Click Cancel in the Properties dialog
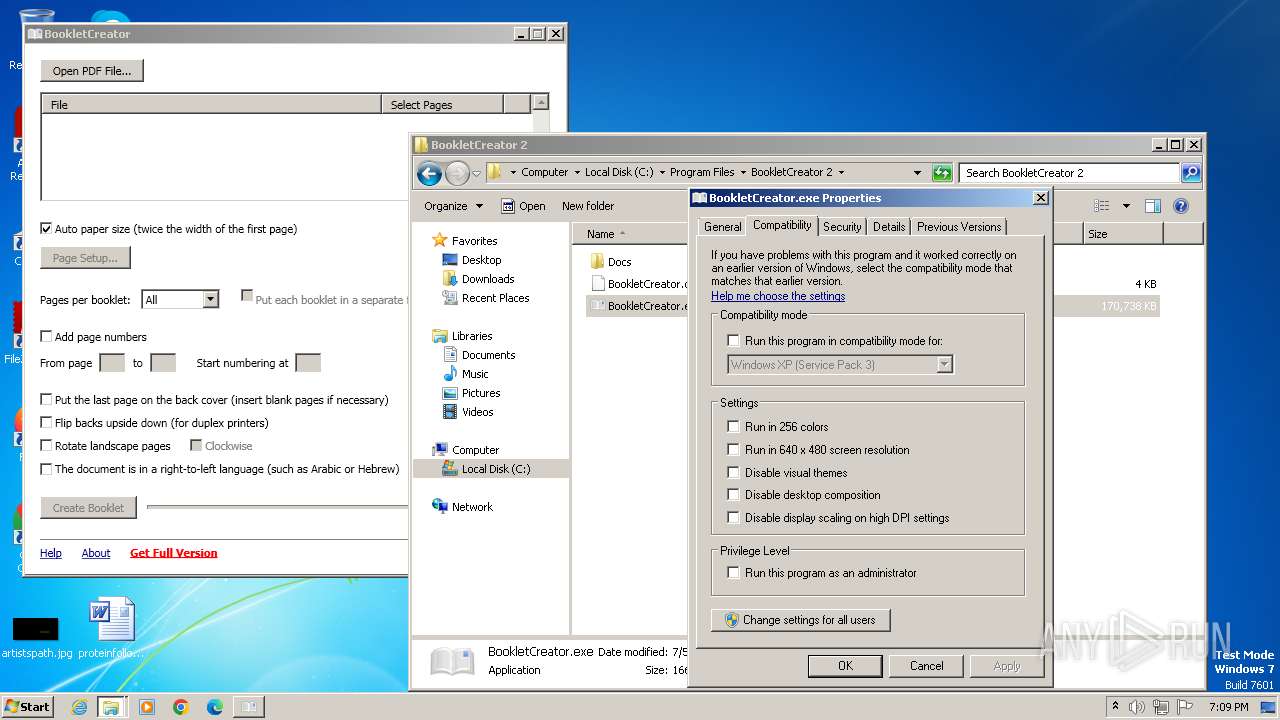Image resolution: width=1280 pixels, height=720 pixels. [x=926, y=666]
